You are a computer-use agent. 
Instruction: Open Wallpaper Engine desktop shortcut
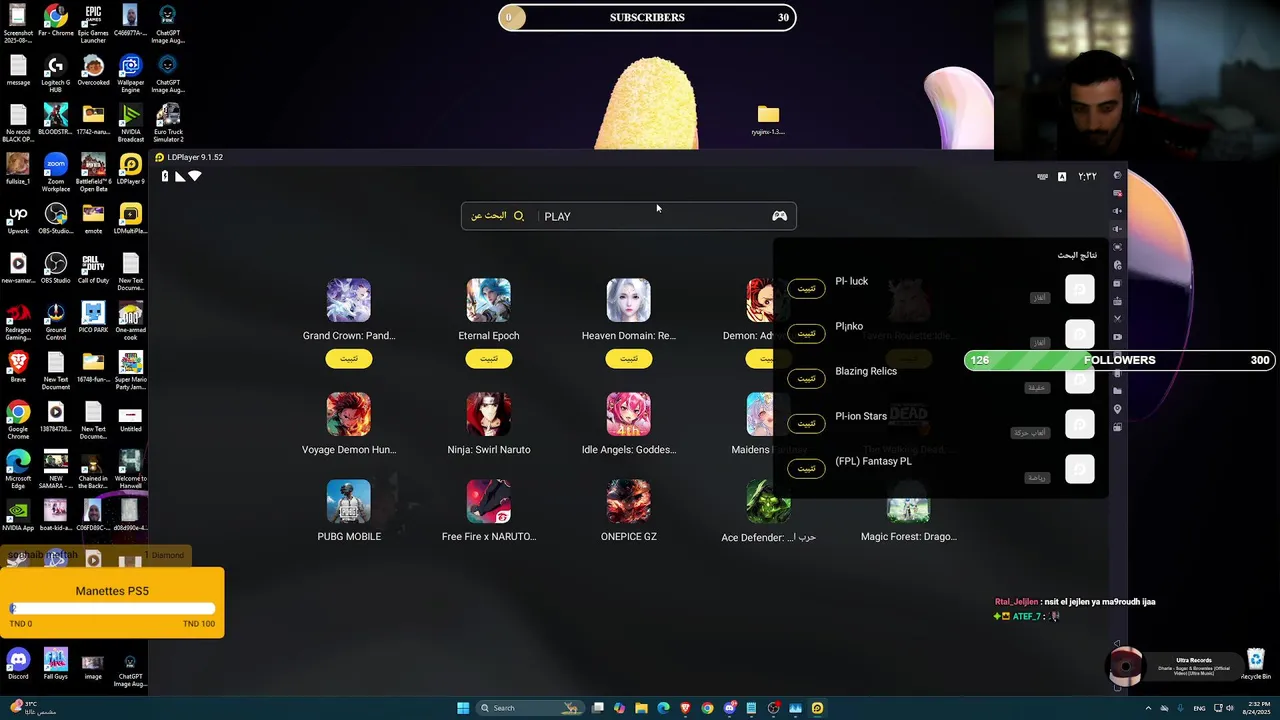pos(130,74)
